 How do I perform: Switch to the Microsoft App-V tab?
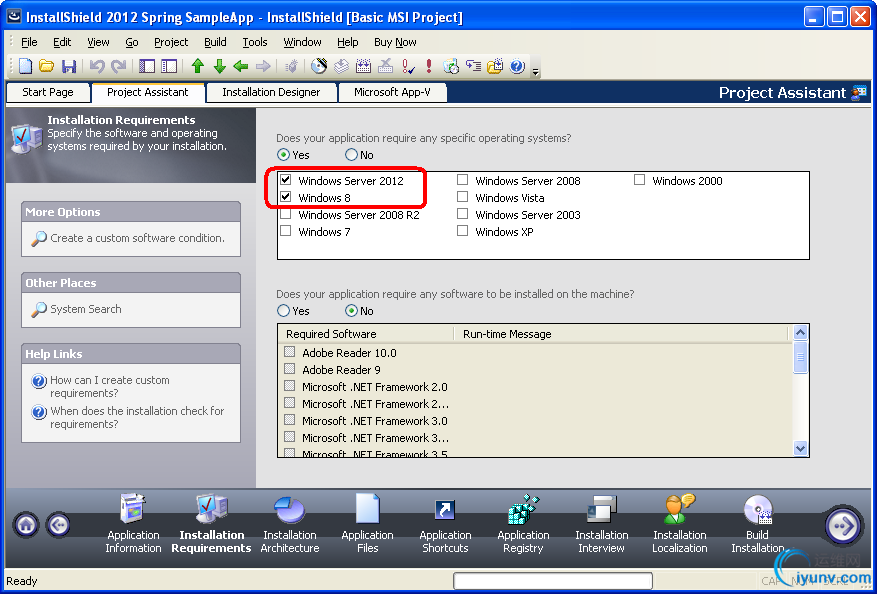click(392, 92)
